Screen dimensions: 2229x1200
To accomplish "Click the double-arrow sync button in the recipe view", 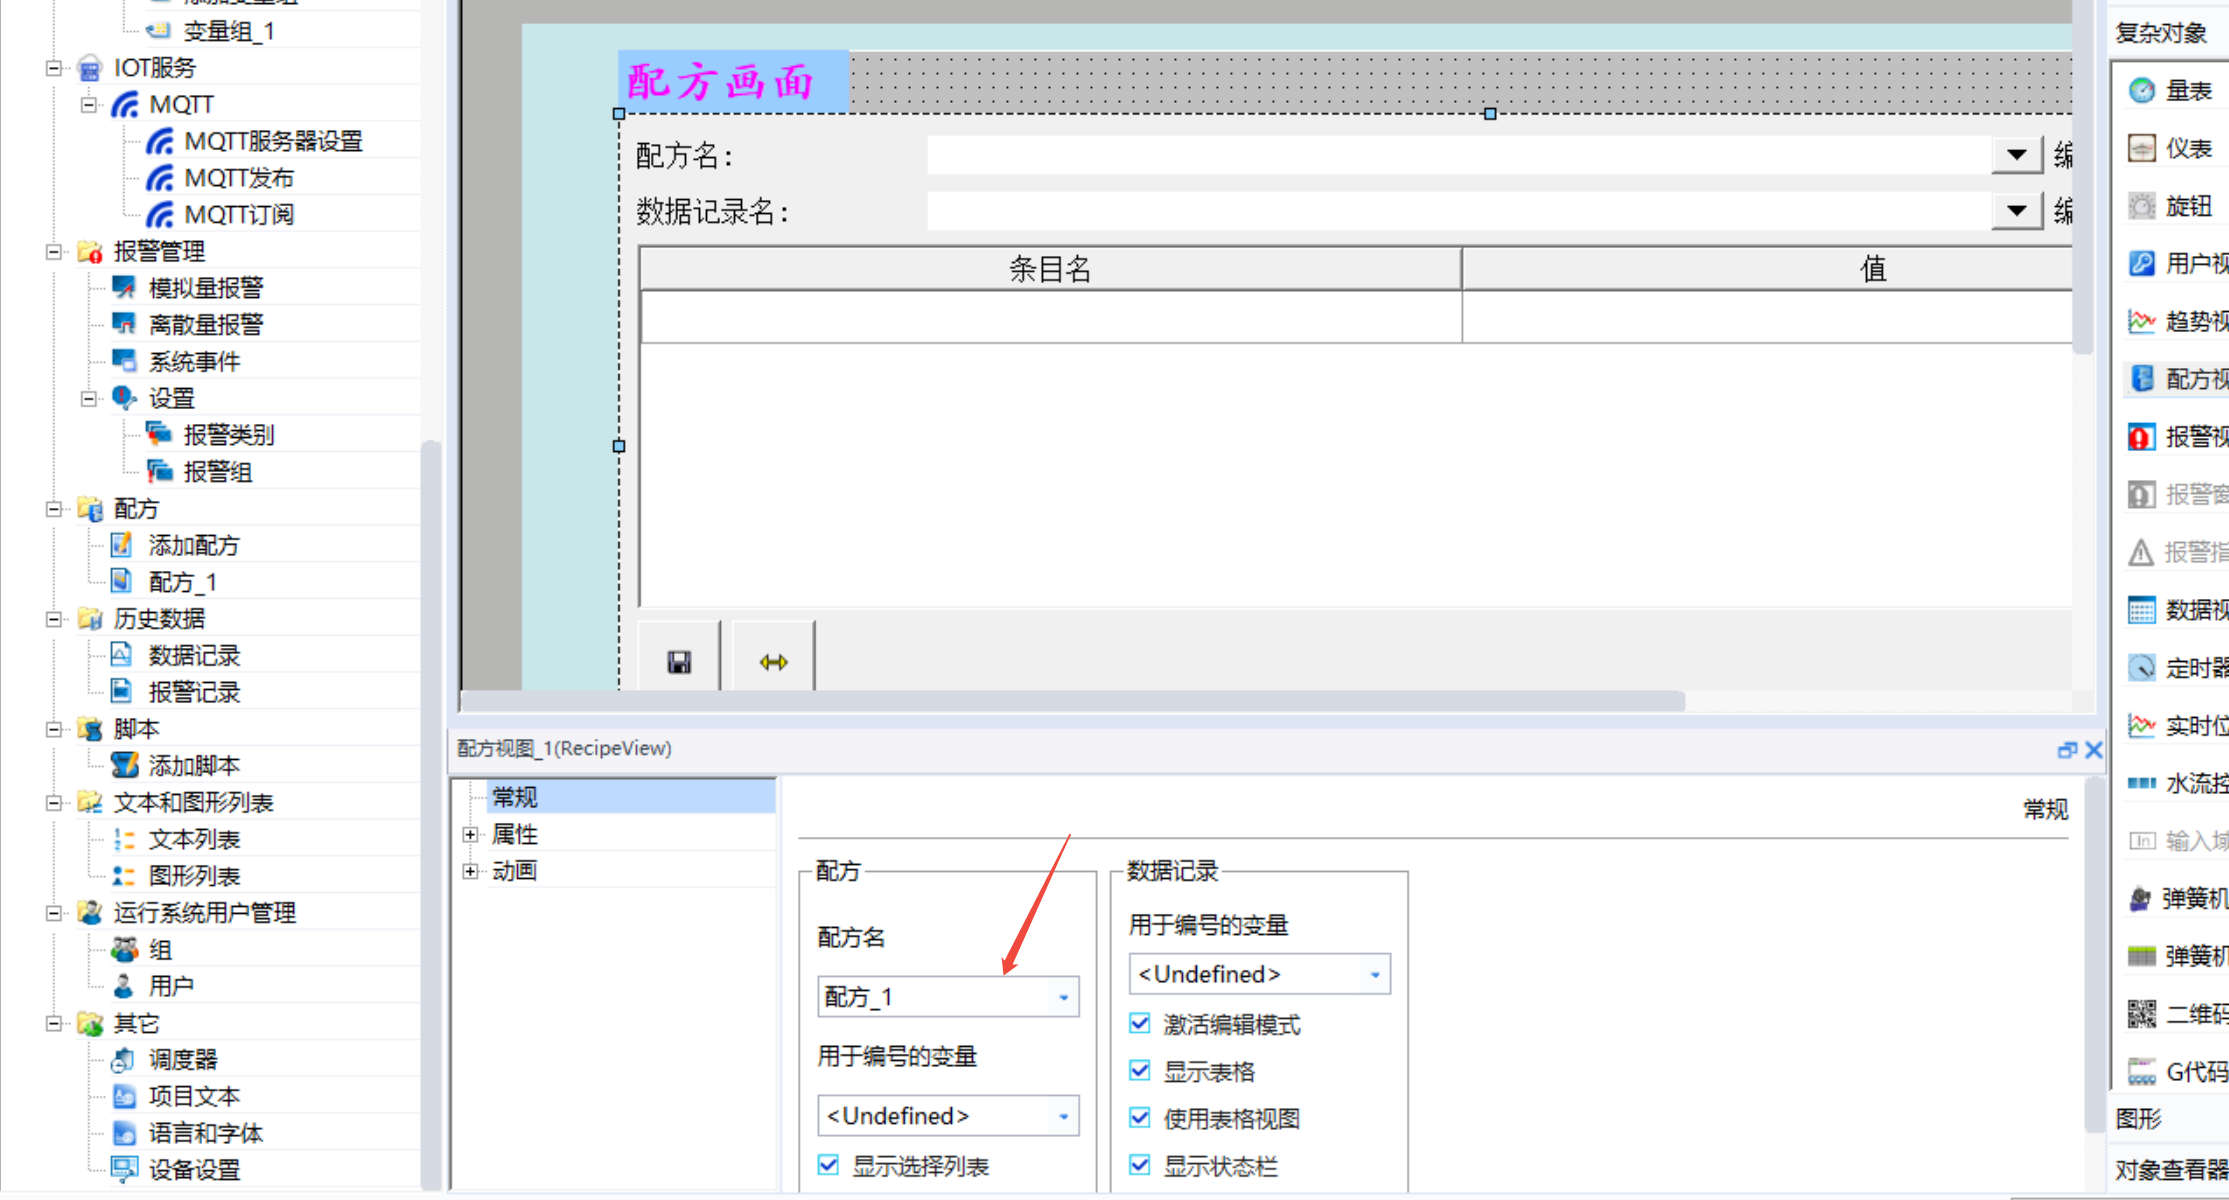I will coord(773,661).
